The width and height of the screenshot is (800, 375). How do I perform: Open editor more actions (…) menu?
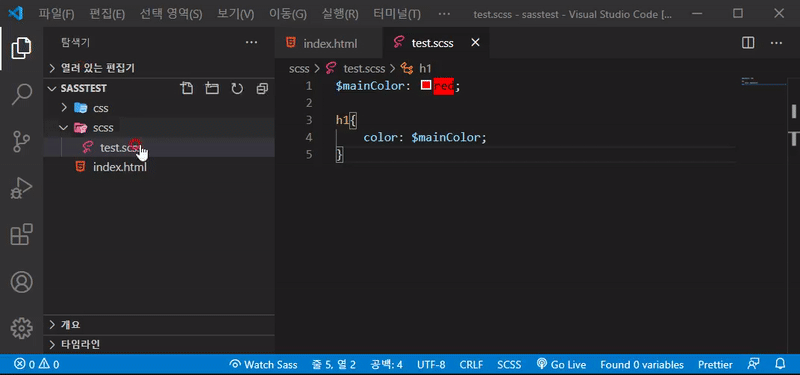[x=776, y=43]
